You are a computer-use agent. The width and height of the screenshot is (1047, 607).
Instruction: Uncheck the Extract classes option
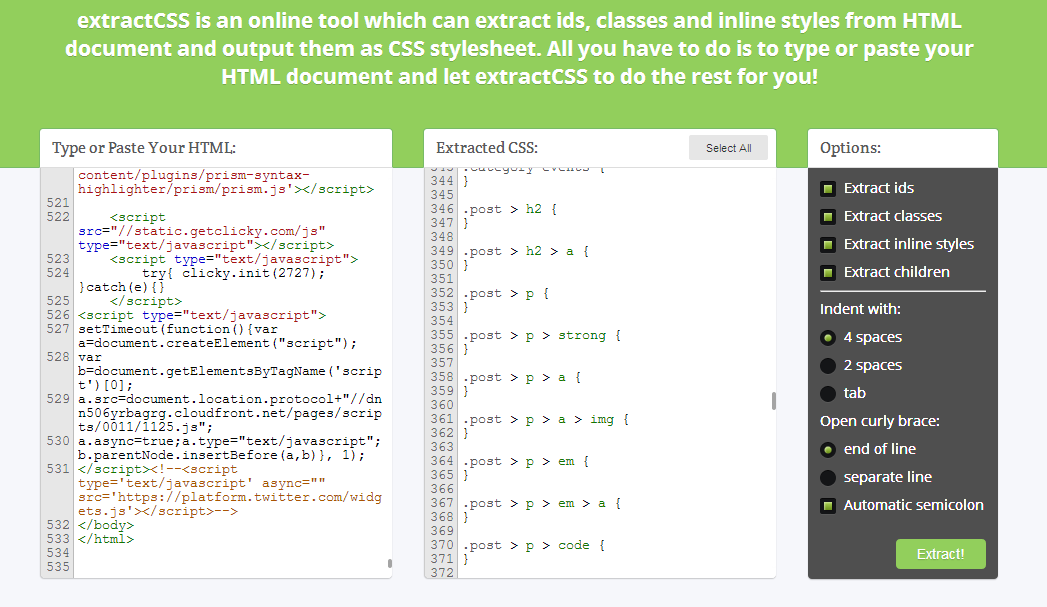click(x=828, y=216)
